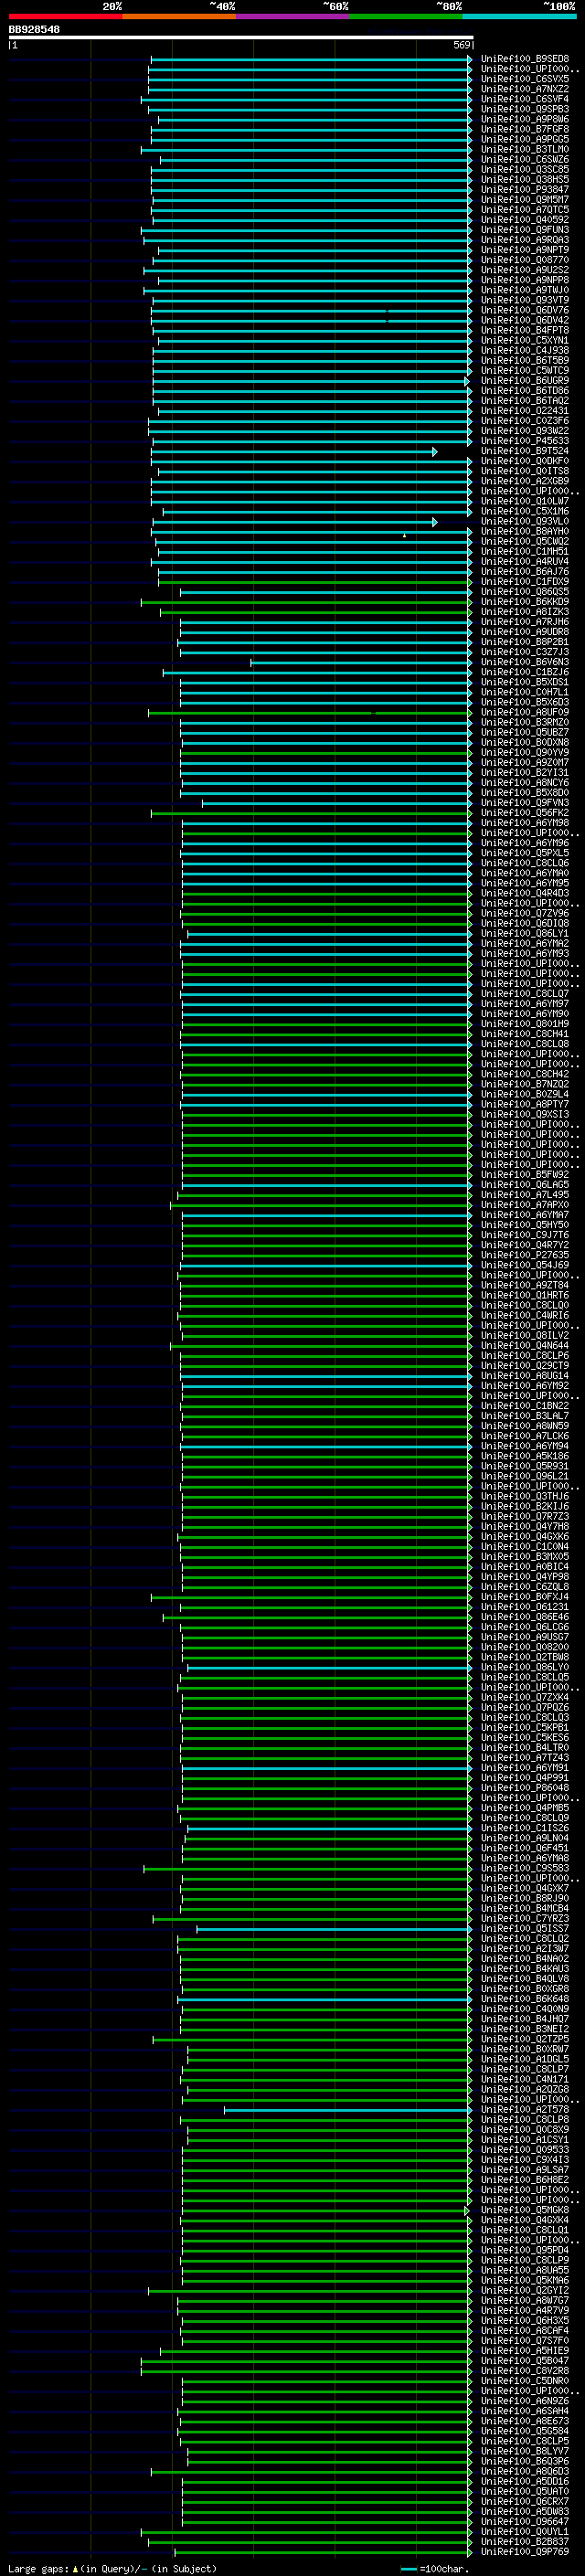
Task: Select hit UniRef100_B3RMZ0
Action: pos(524,722)
